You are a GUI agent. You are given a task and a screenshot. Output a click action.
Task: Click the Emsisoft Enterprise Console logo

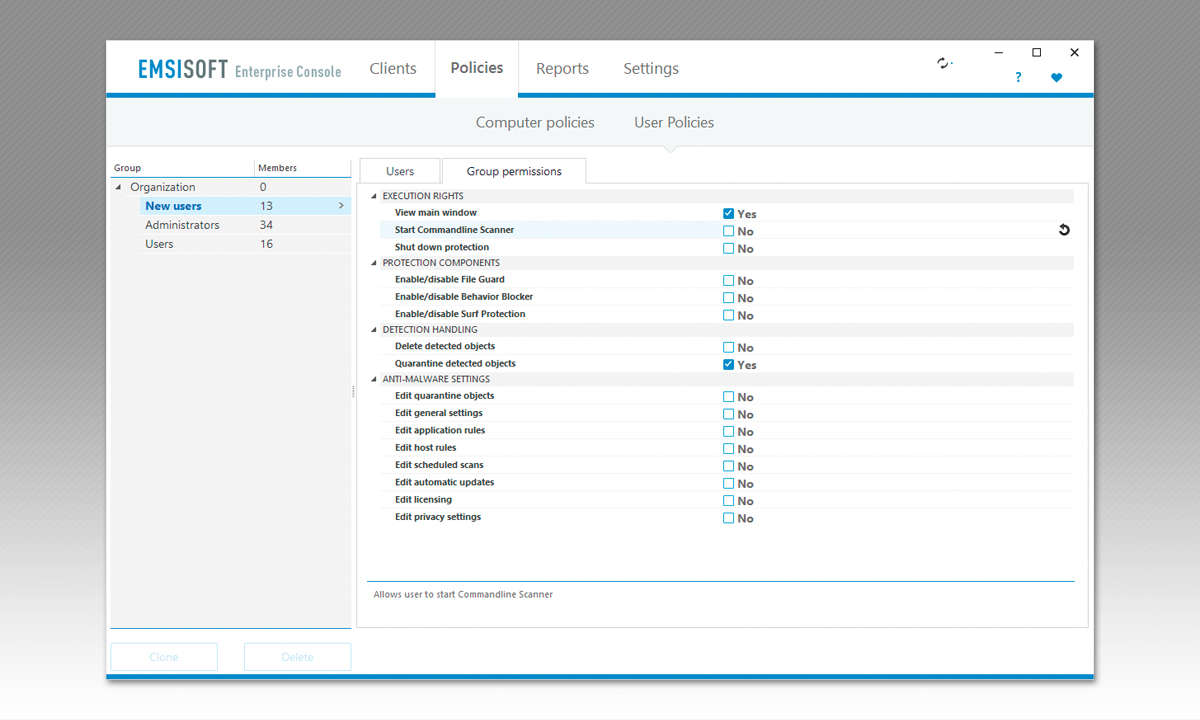pyautogui.click(x=240, y=69)
